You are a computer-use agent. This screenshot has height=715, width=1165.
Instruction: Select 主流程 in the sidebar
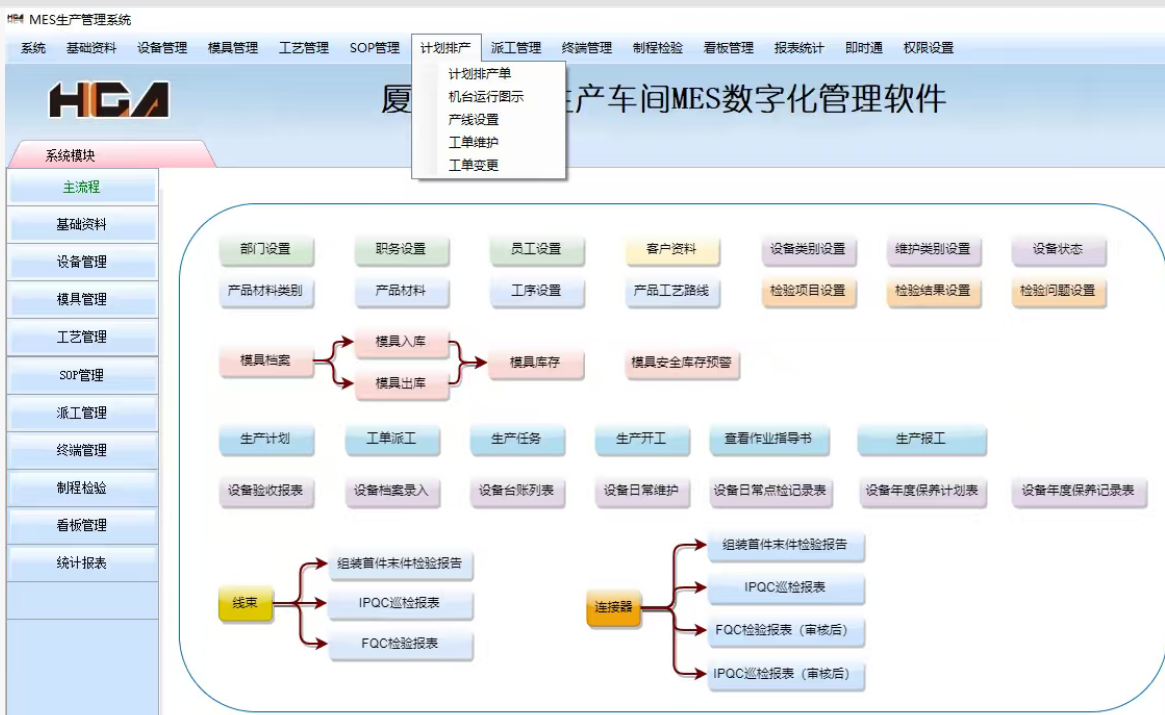(82, 187)
